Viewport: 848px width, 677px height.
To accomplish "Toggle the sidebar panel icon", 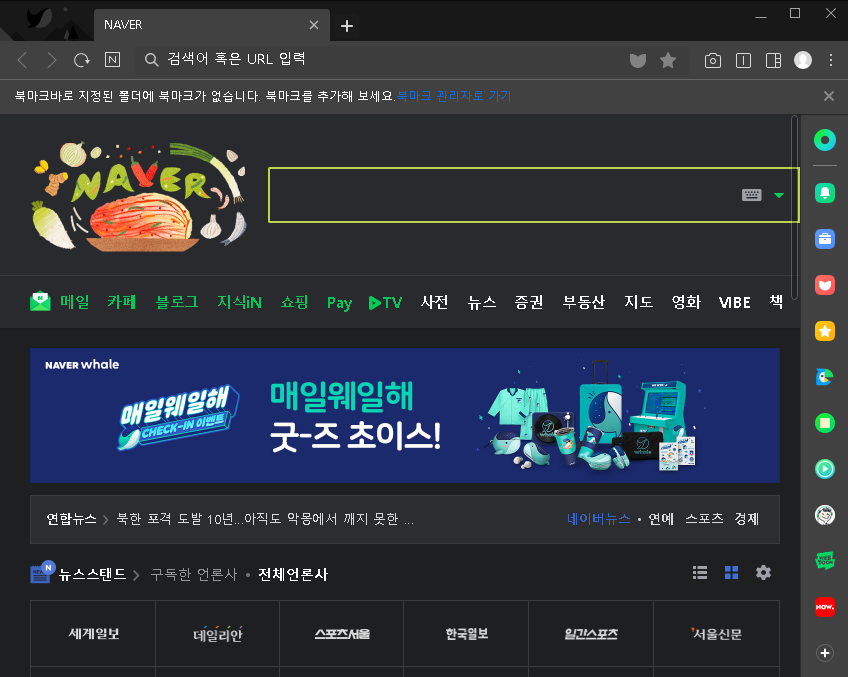I will (x=773, y=61).
